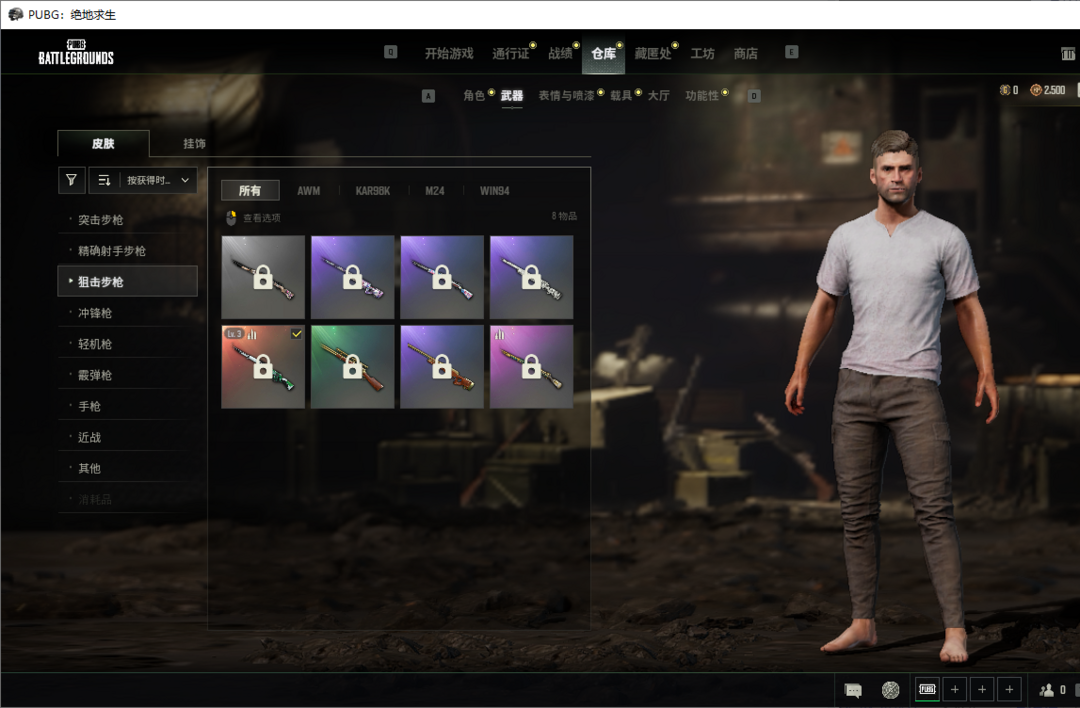This screenshot has width=1080, height=708.
Task: Open the 开始游戏 menu
Action: click(449, 53)
